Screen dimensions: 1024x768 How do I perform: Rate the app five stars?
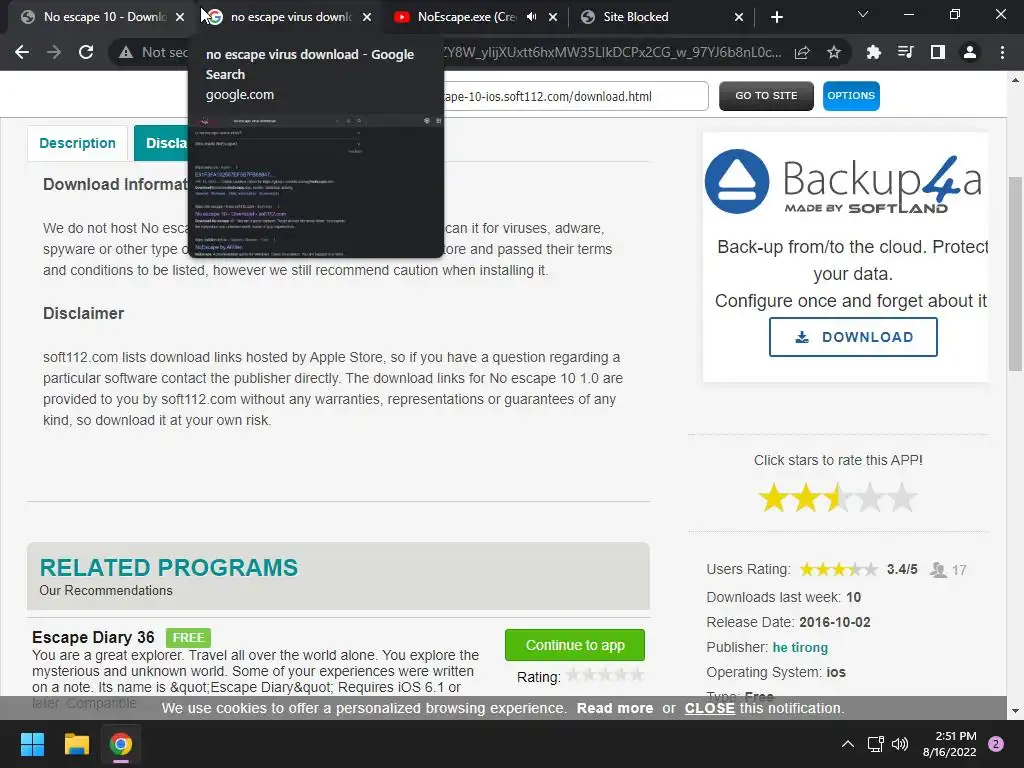coord(902,498)
